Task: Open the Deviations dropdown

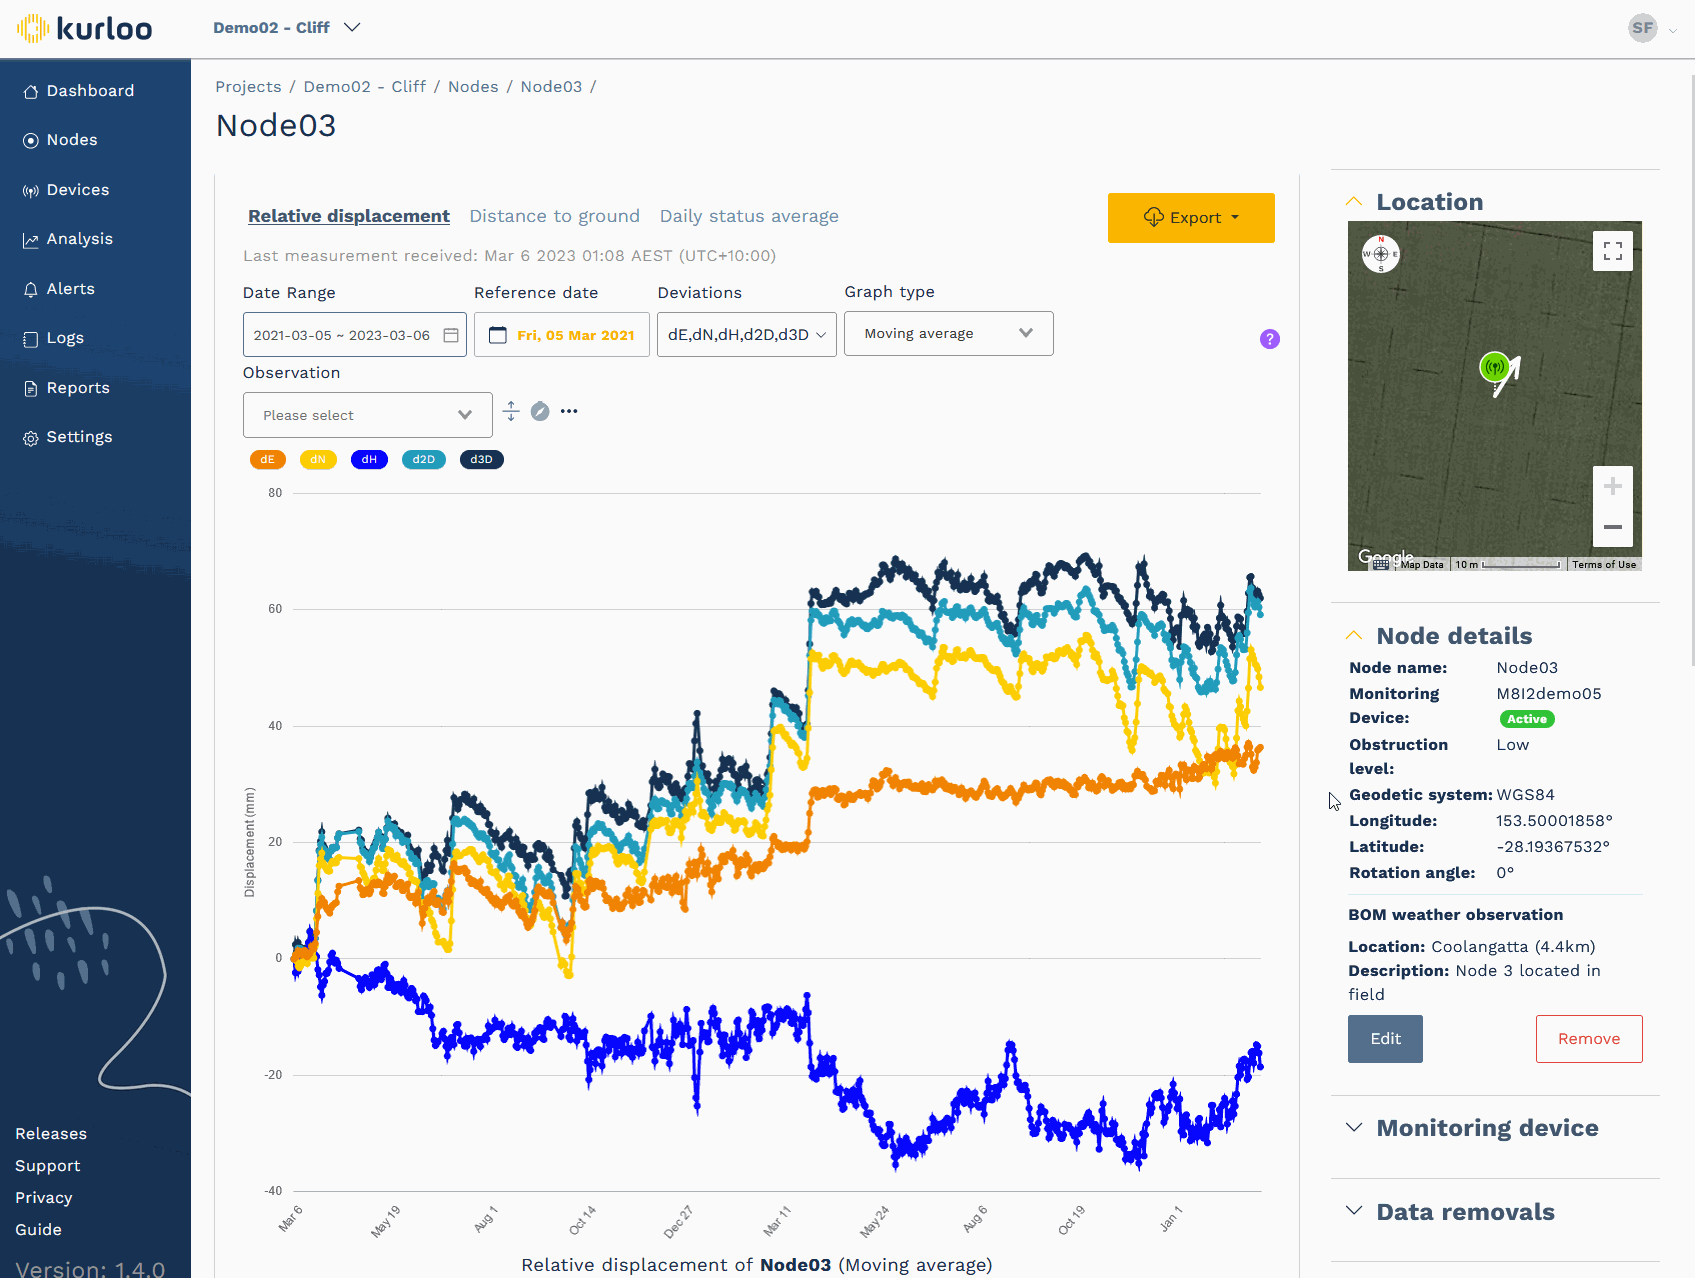Action: (747, 335)
